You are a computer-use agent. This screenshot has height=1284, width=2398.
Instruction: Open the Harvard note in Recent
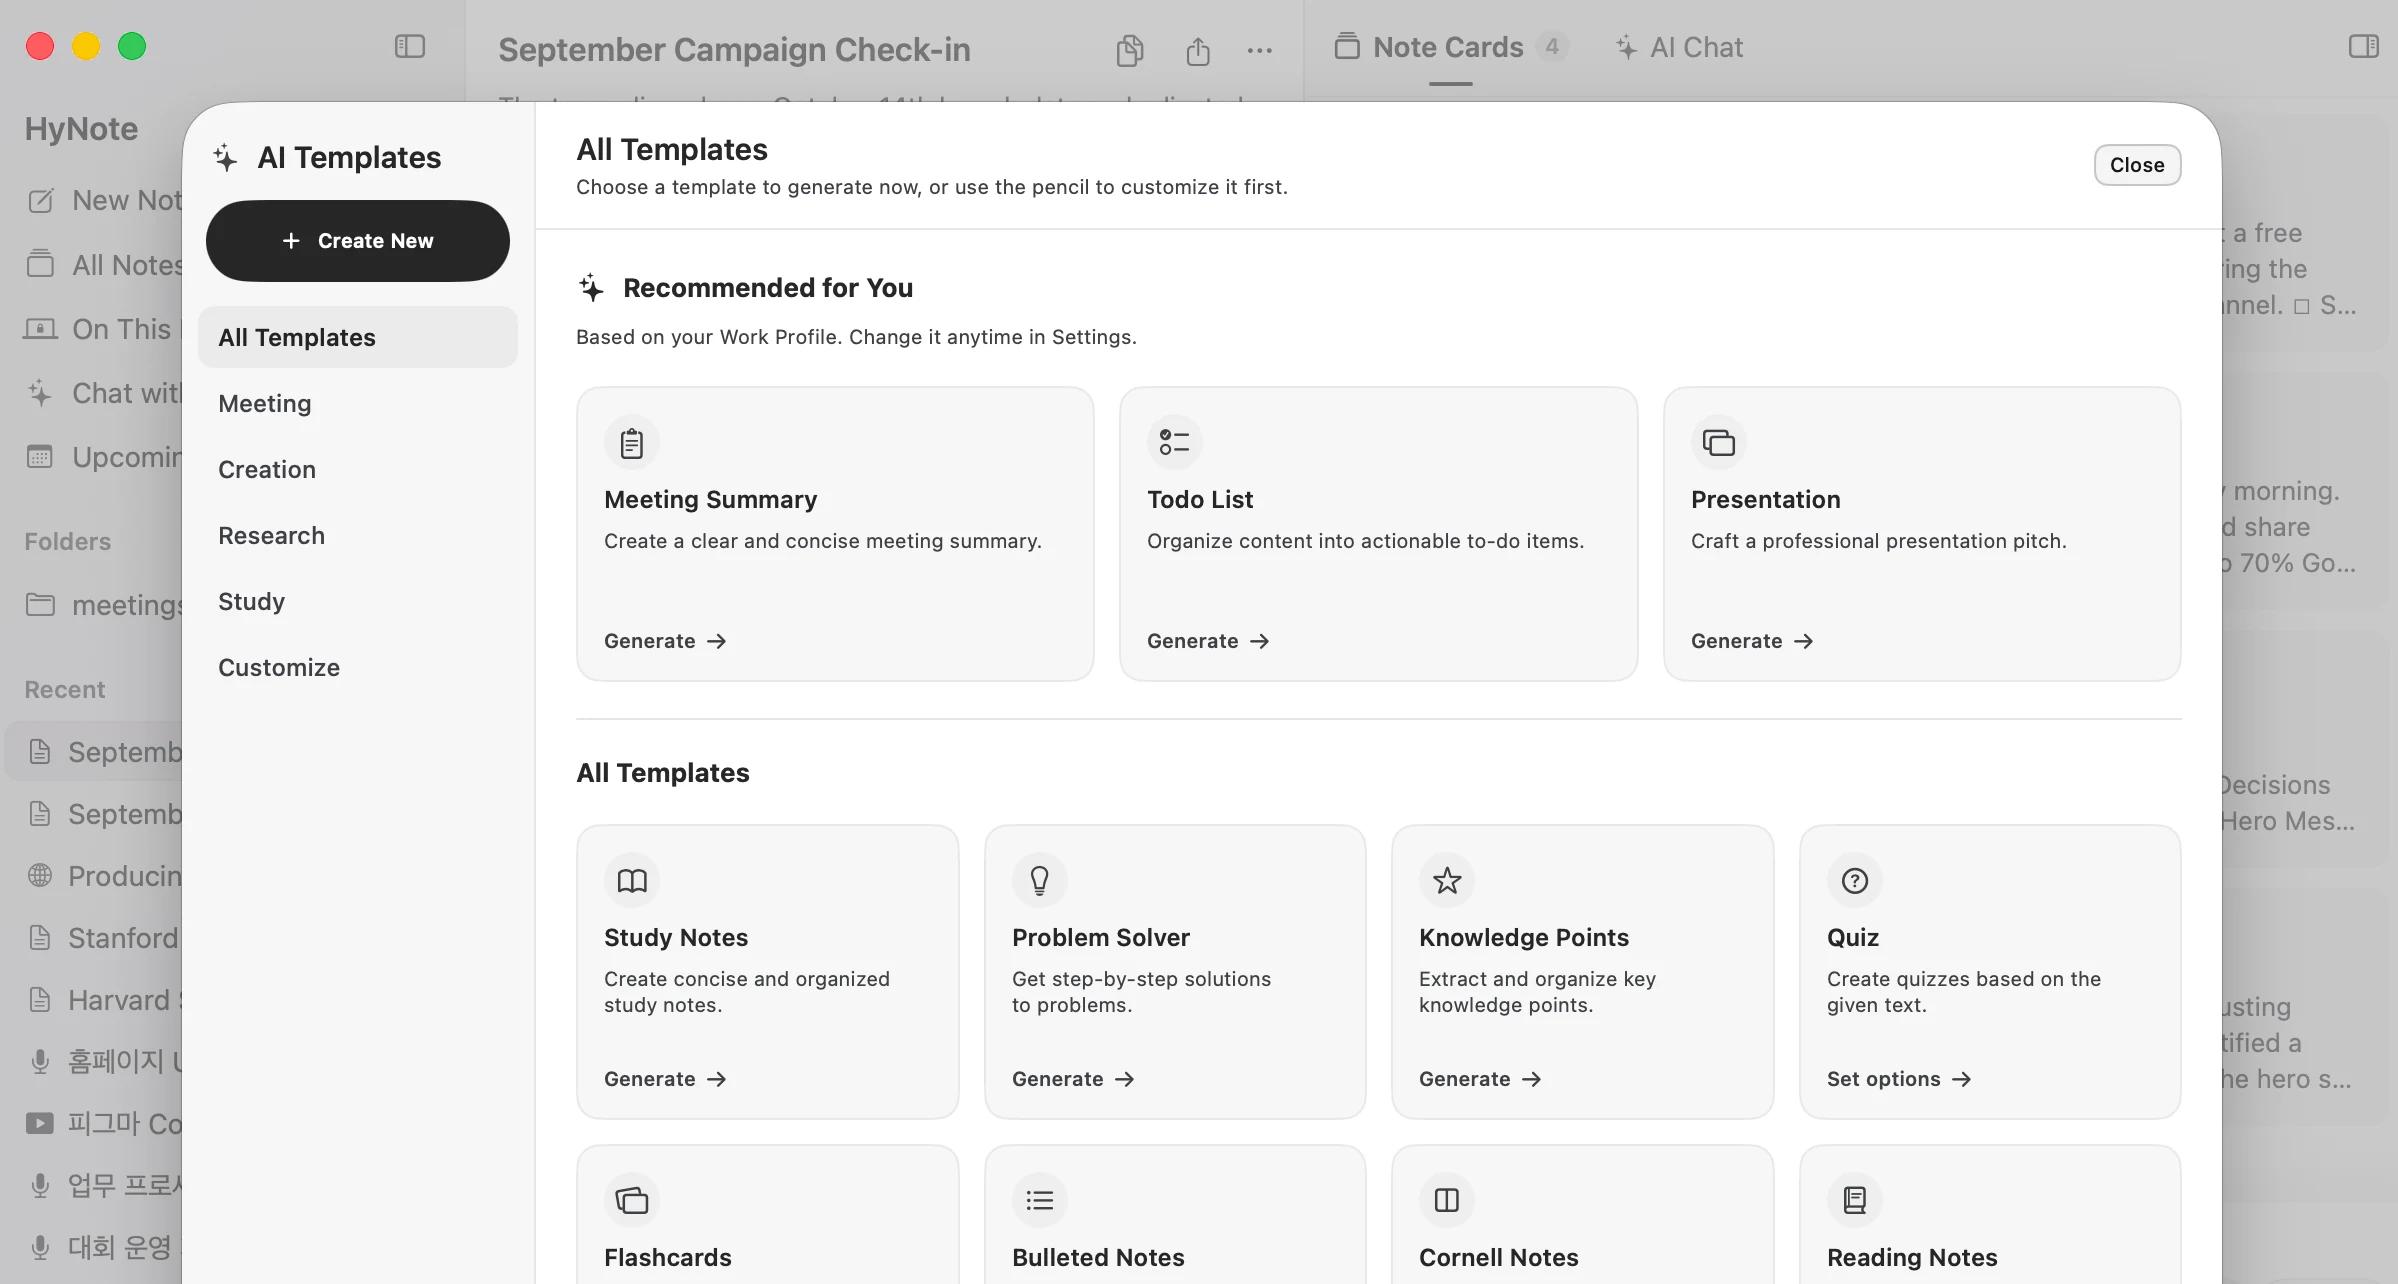pos(102,1000)
